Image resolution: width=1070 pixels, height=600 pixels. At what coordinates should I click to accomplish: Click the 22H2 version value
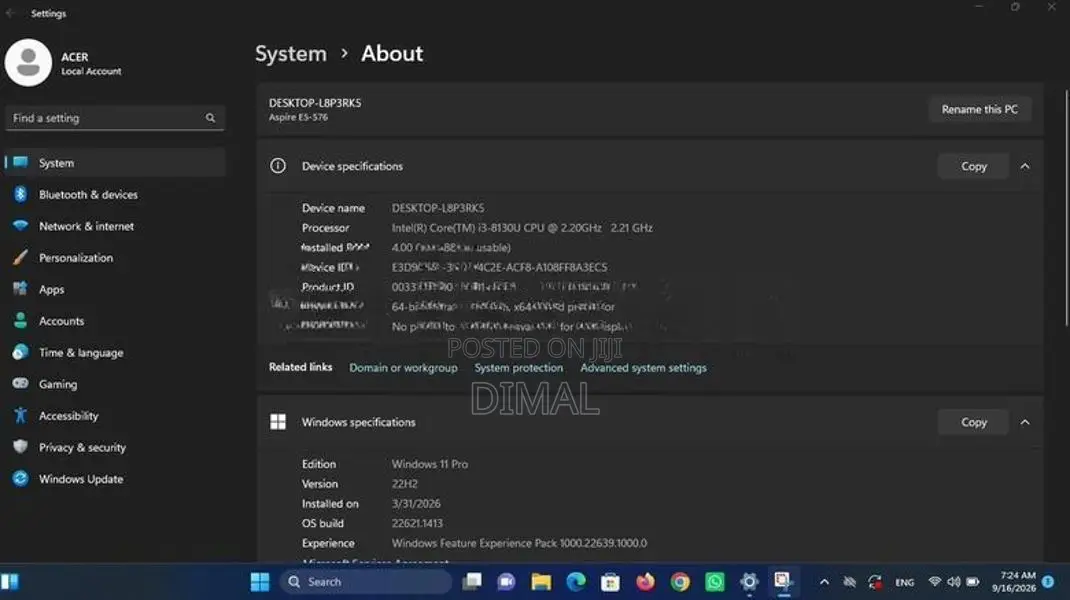[405, 484]
